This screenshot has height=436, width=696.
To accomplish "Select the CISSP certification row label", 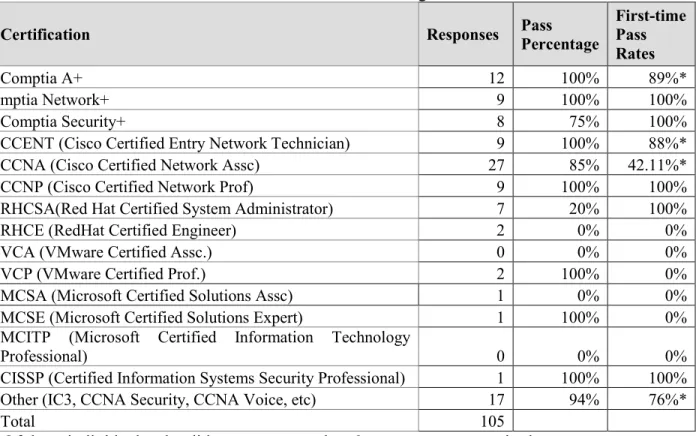I will (203, 378).
